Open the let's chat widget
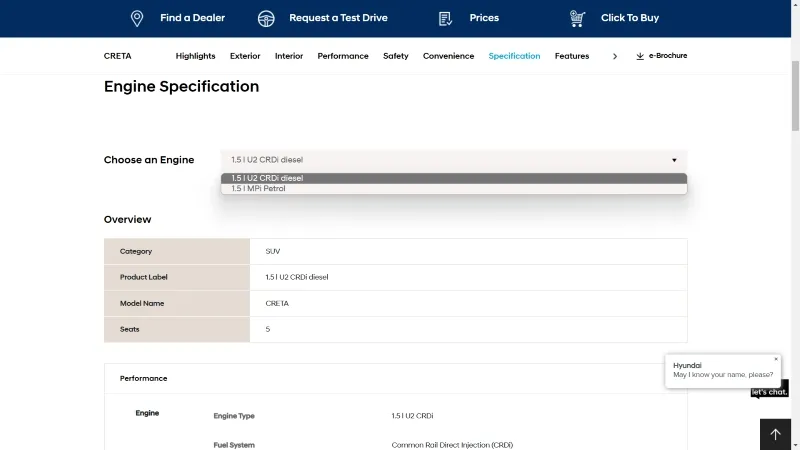The height and width of the screenshot is (450, 800). pyautogui.click(x=769, y=391)
